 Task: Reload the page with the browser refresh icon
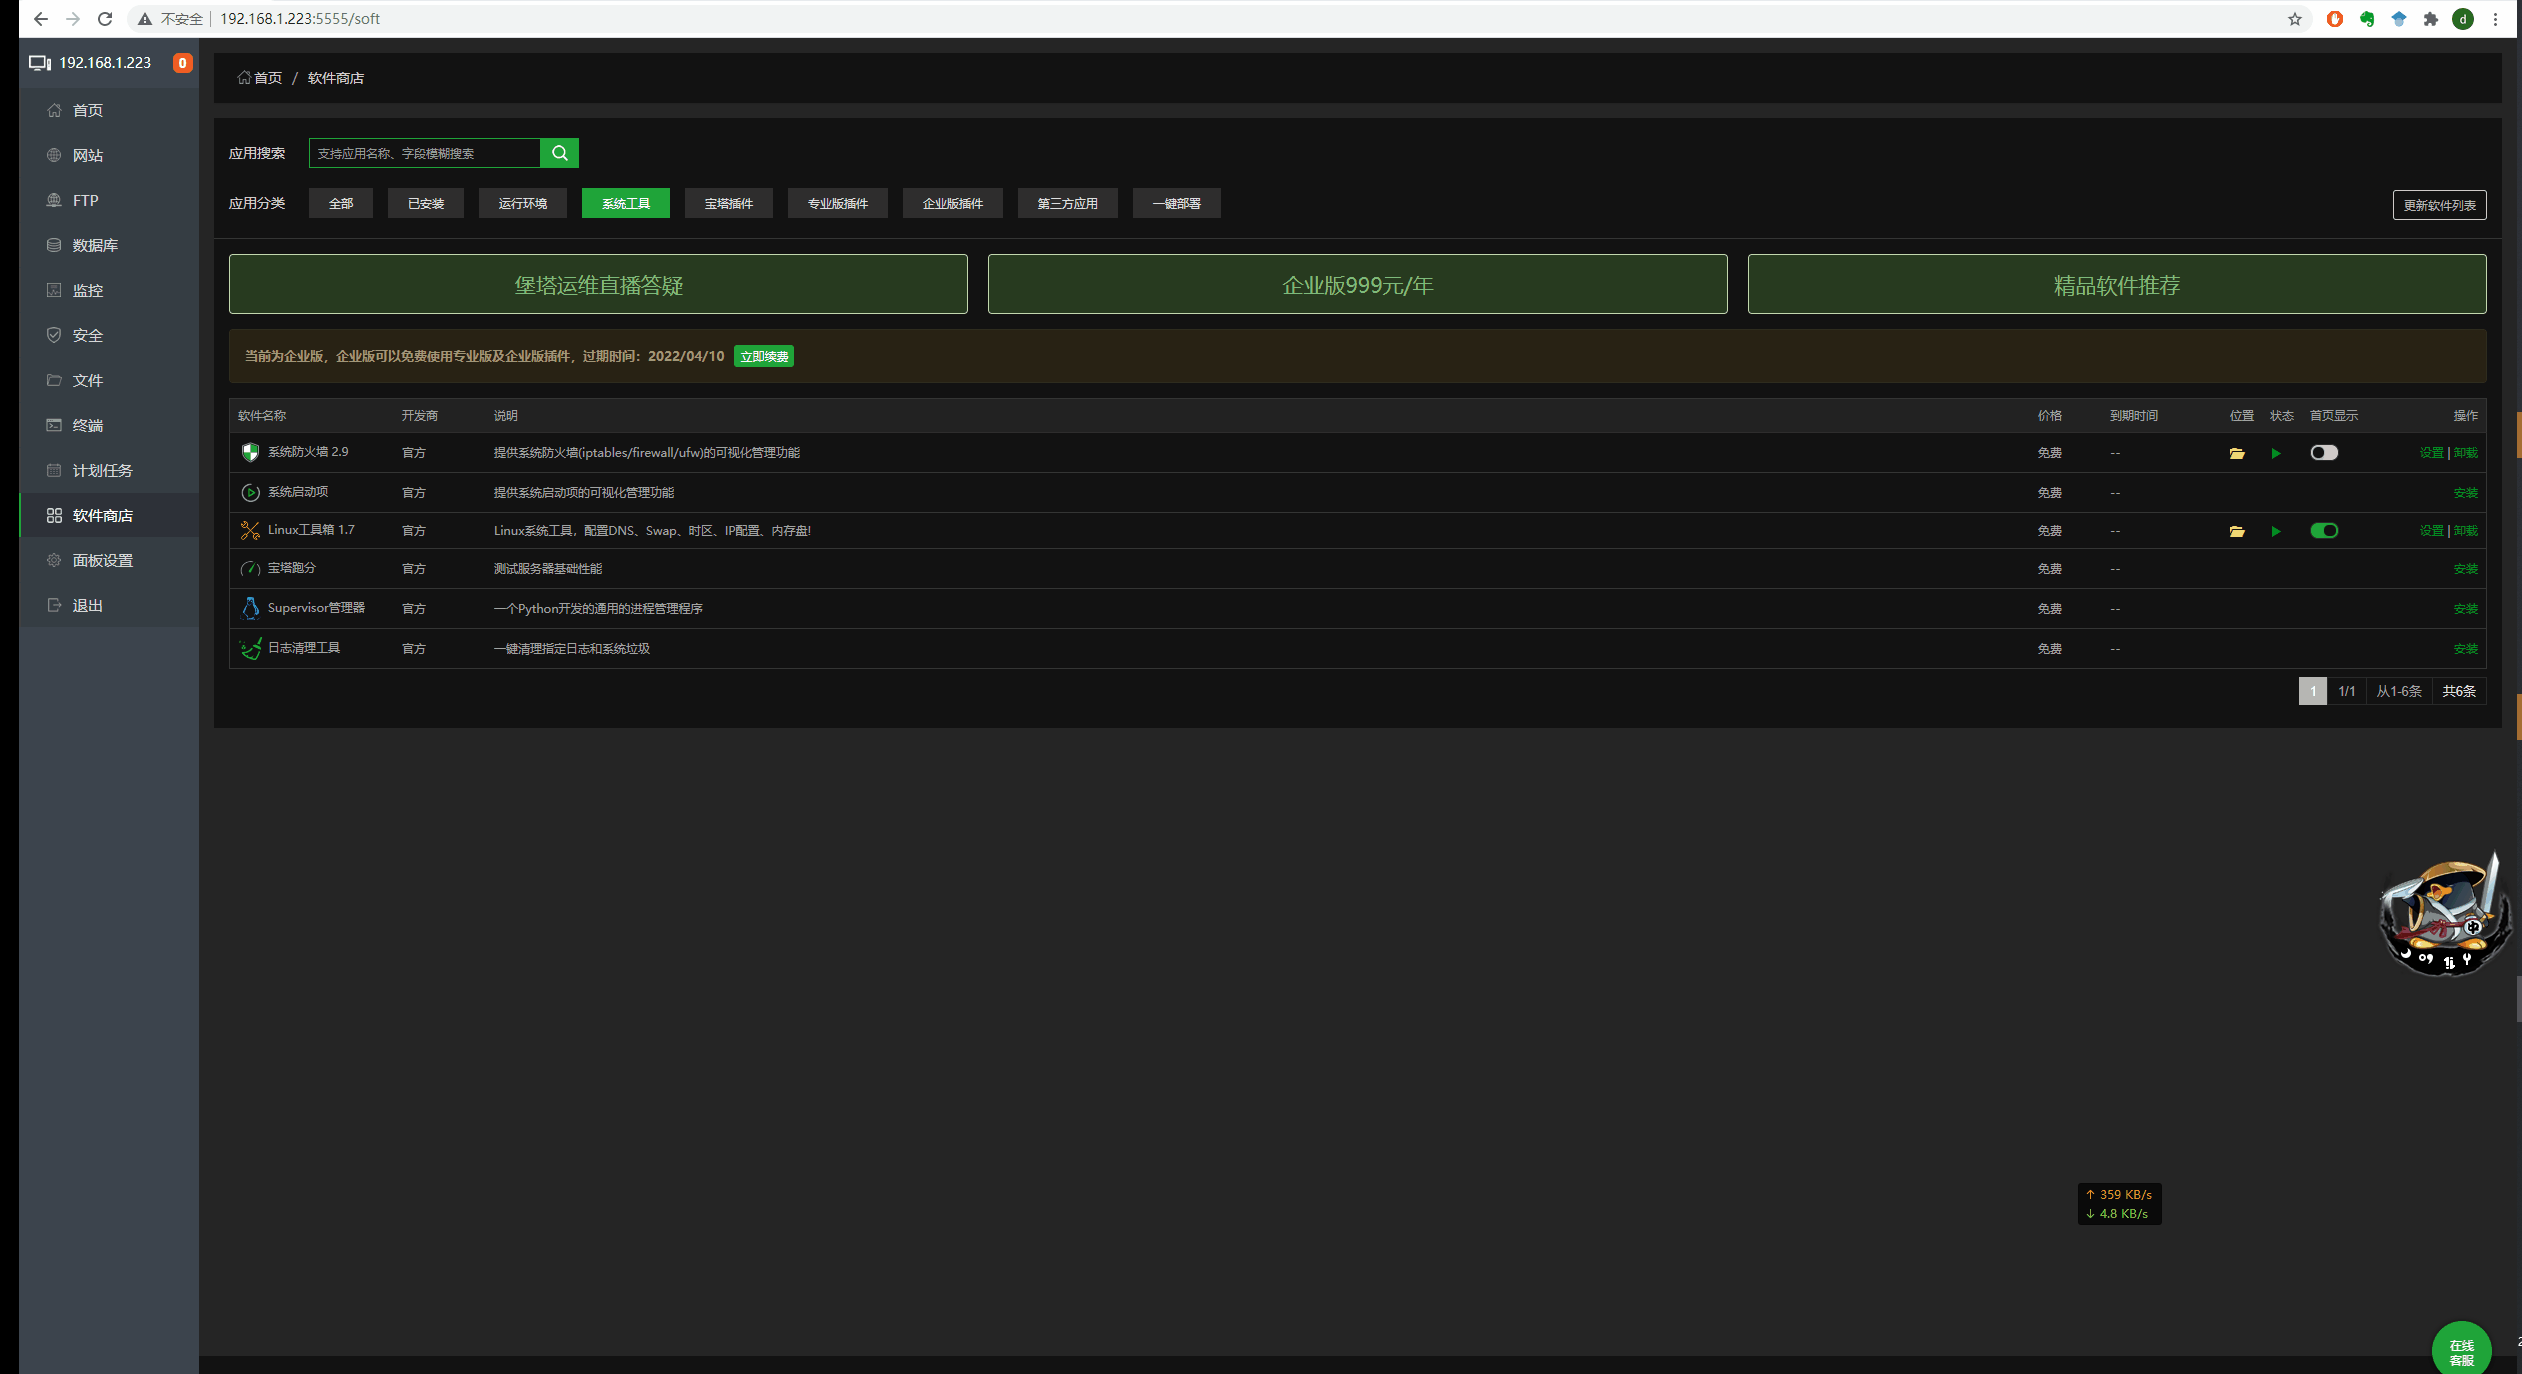(105, 19)
